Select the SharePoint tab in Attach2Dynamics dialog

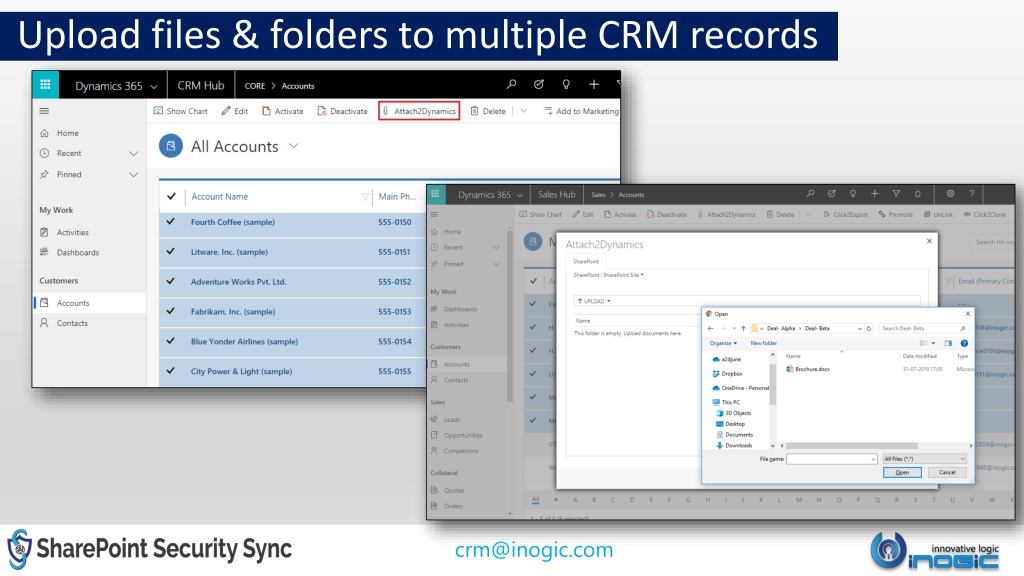[x=586, y=261]
